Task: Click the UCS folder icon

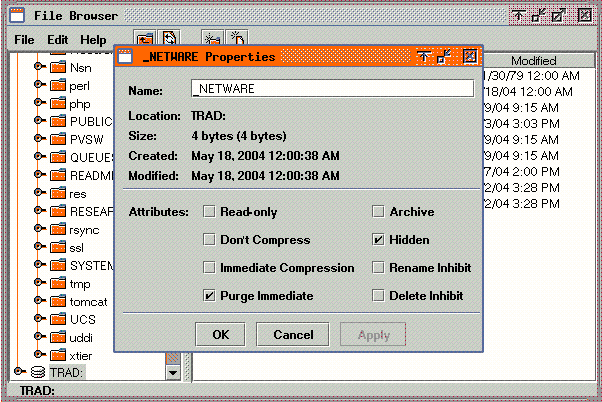Action: click(58, 319)
